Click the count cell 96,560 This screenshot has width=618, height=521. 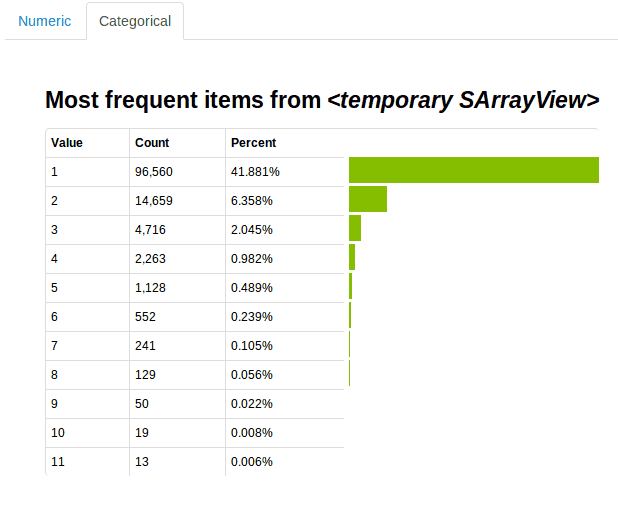tap(154, 172)
